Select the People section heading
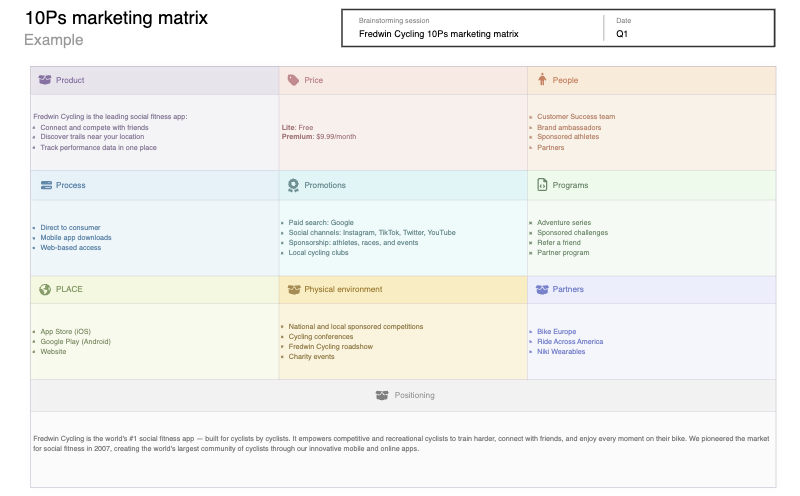This screenshot has height=496, width=800. (565, 80)
